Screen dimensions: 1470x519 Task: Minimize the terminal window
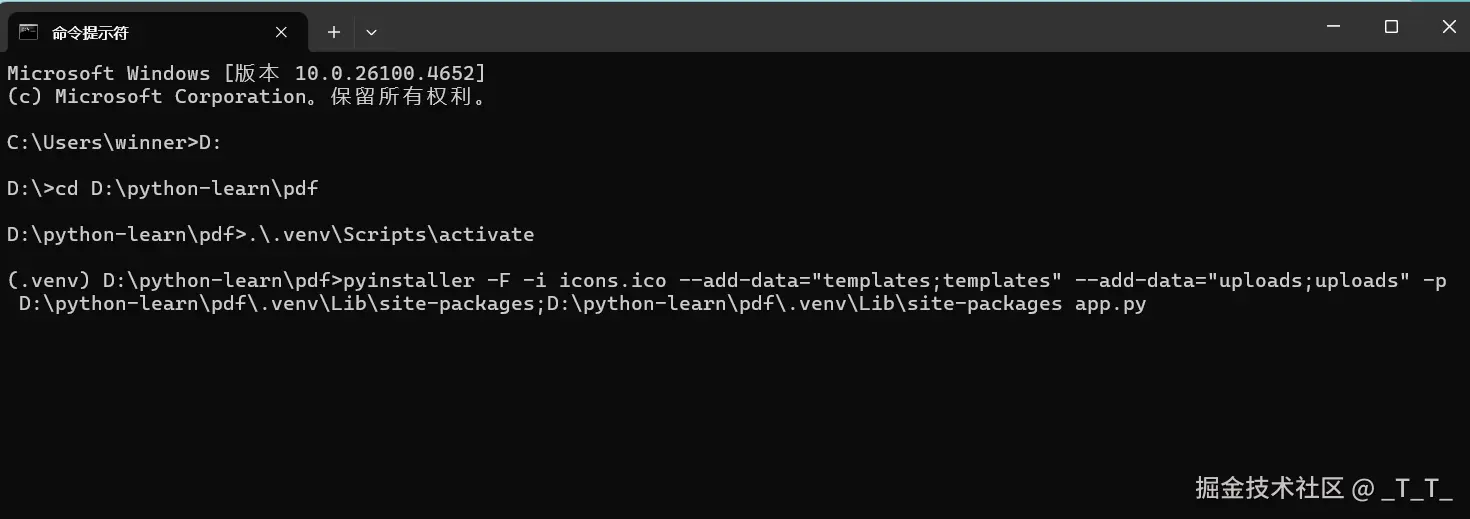click(x=1332, y=27)
